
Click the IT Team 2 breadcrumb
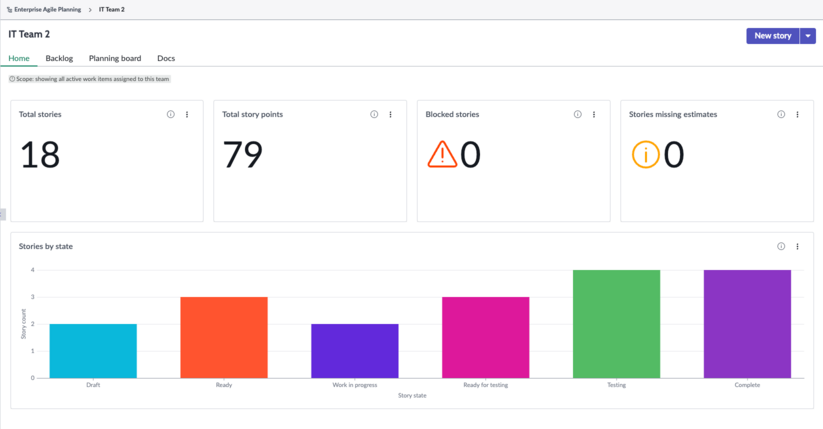pyautogui.click(x=112, y=9)
